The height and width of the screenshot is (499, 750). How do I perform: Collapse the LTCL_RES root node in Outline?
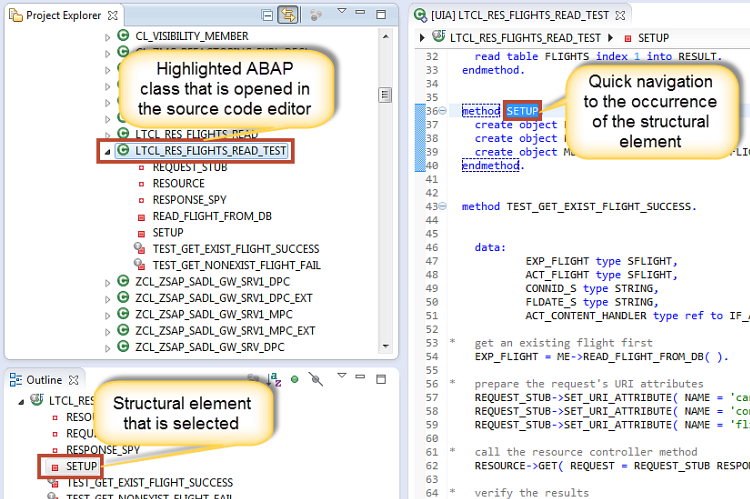(x=21, y=401)
